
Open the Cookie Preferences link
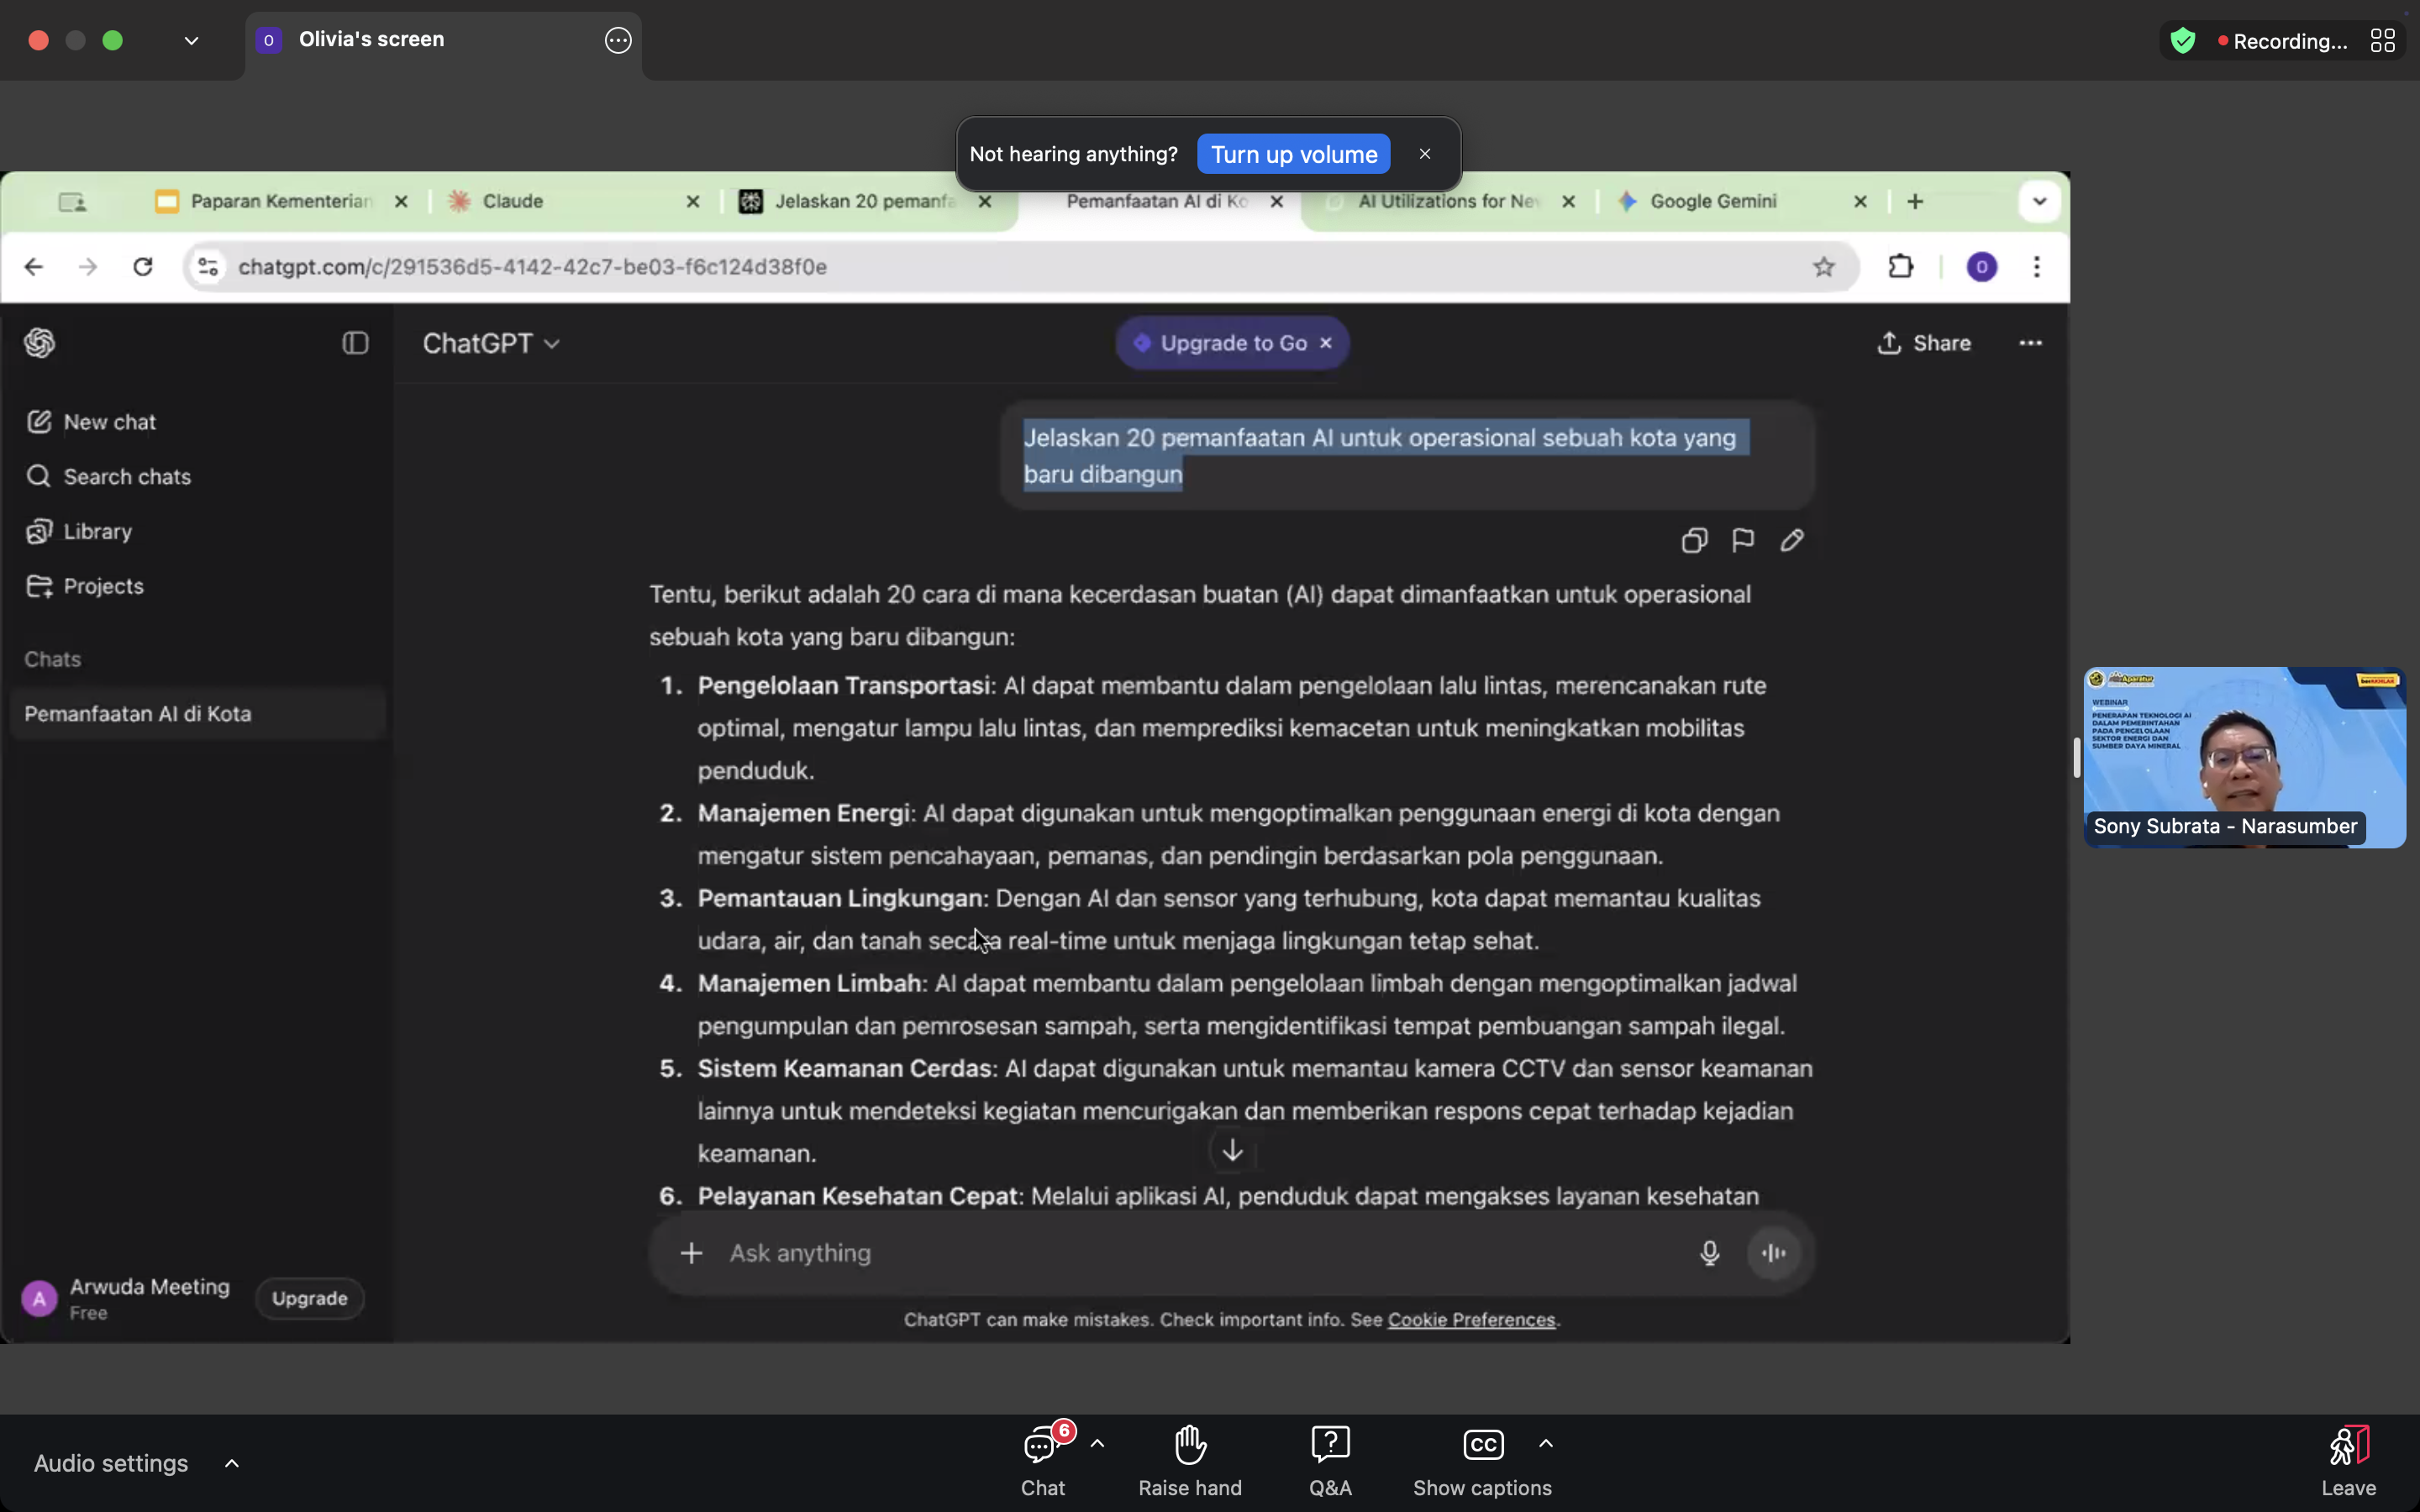point(1471,1320)
